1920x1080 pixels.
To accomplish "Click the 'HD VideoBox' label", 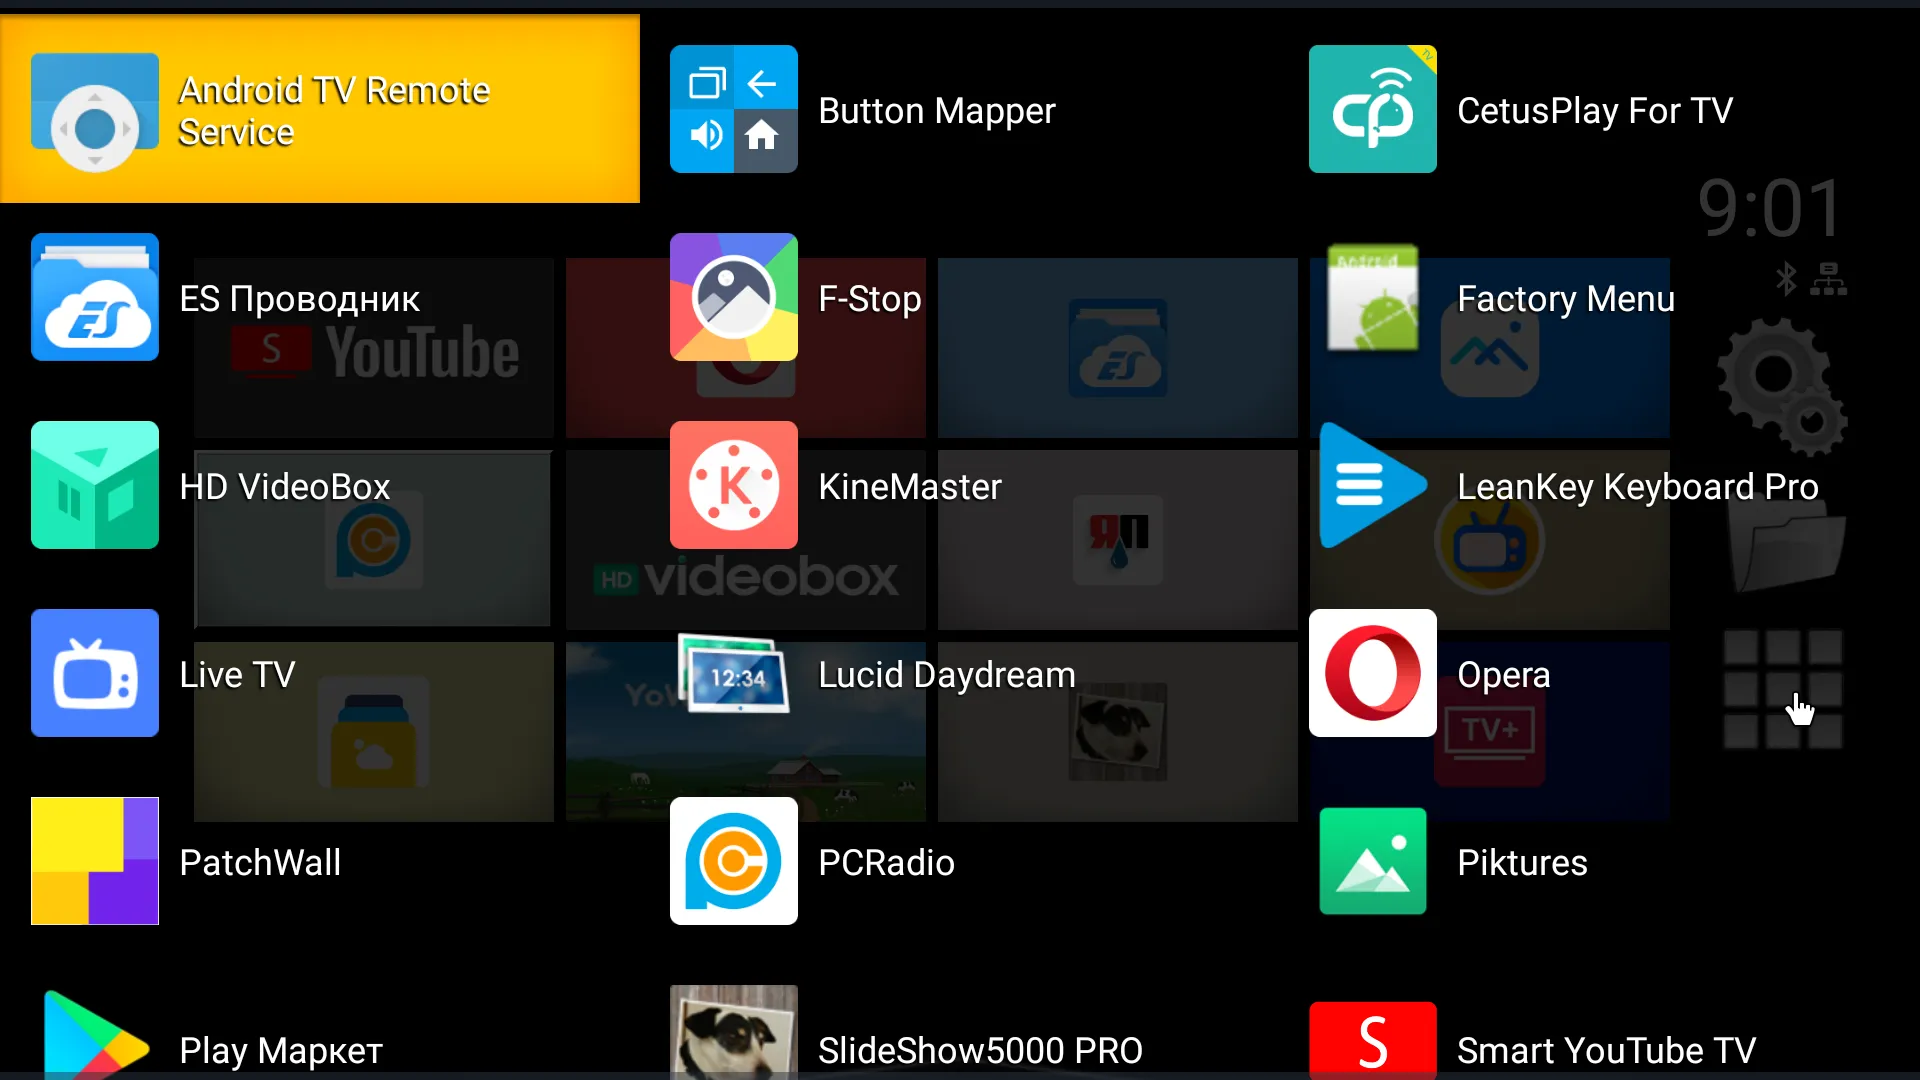I will pos(285,487).
